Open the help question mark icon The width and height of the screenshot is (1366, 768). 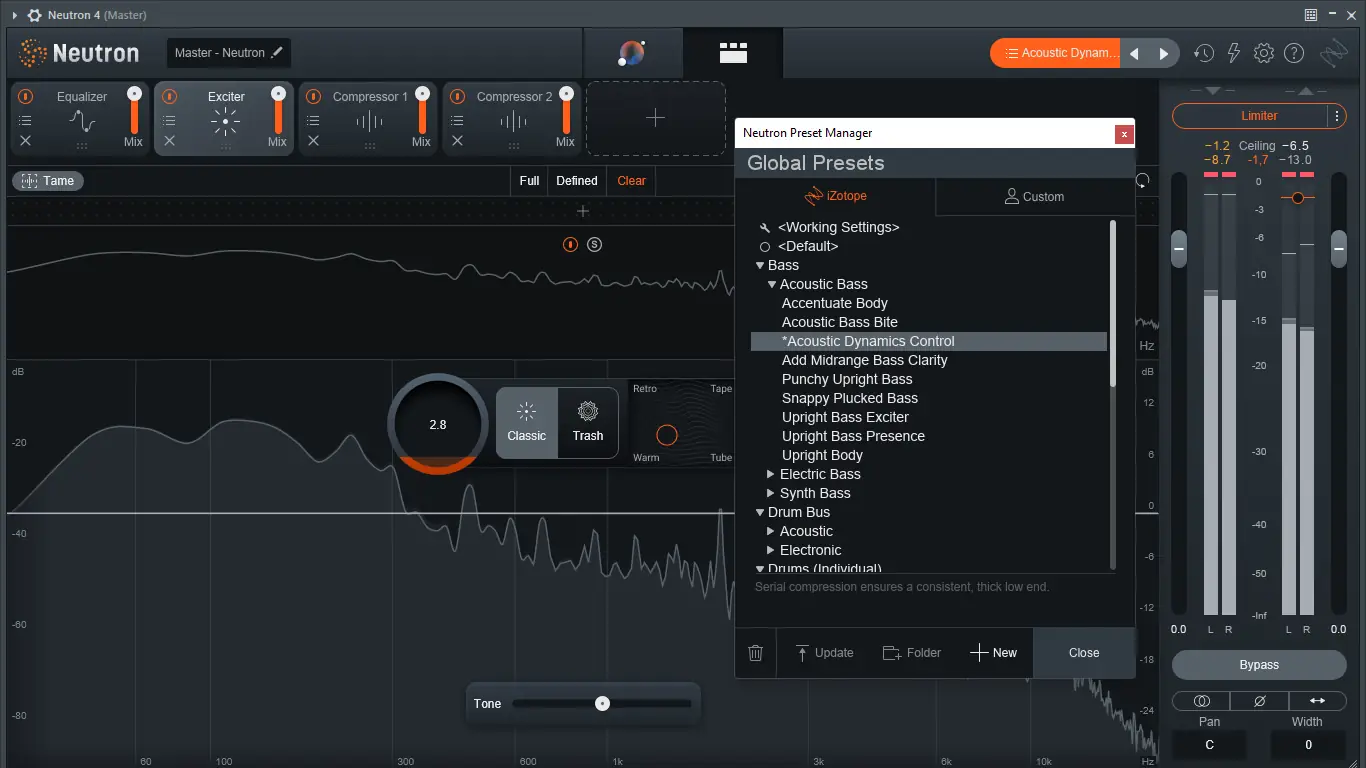tap(1294, 53)
